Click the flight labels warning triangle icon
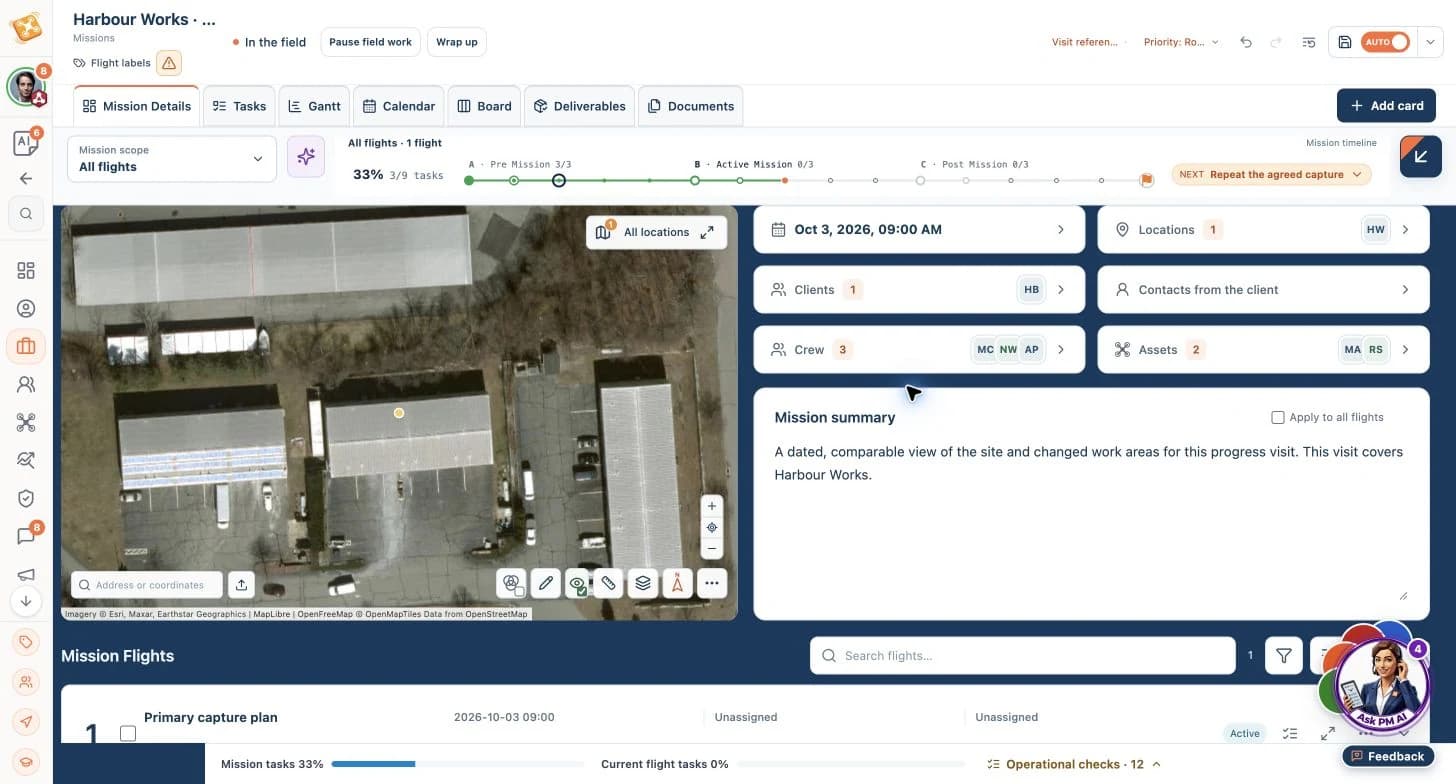 [169, 63]
